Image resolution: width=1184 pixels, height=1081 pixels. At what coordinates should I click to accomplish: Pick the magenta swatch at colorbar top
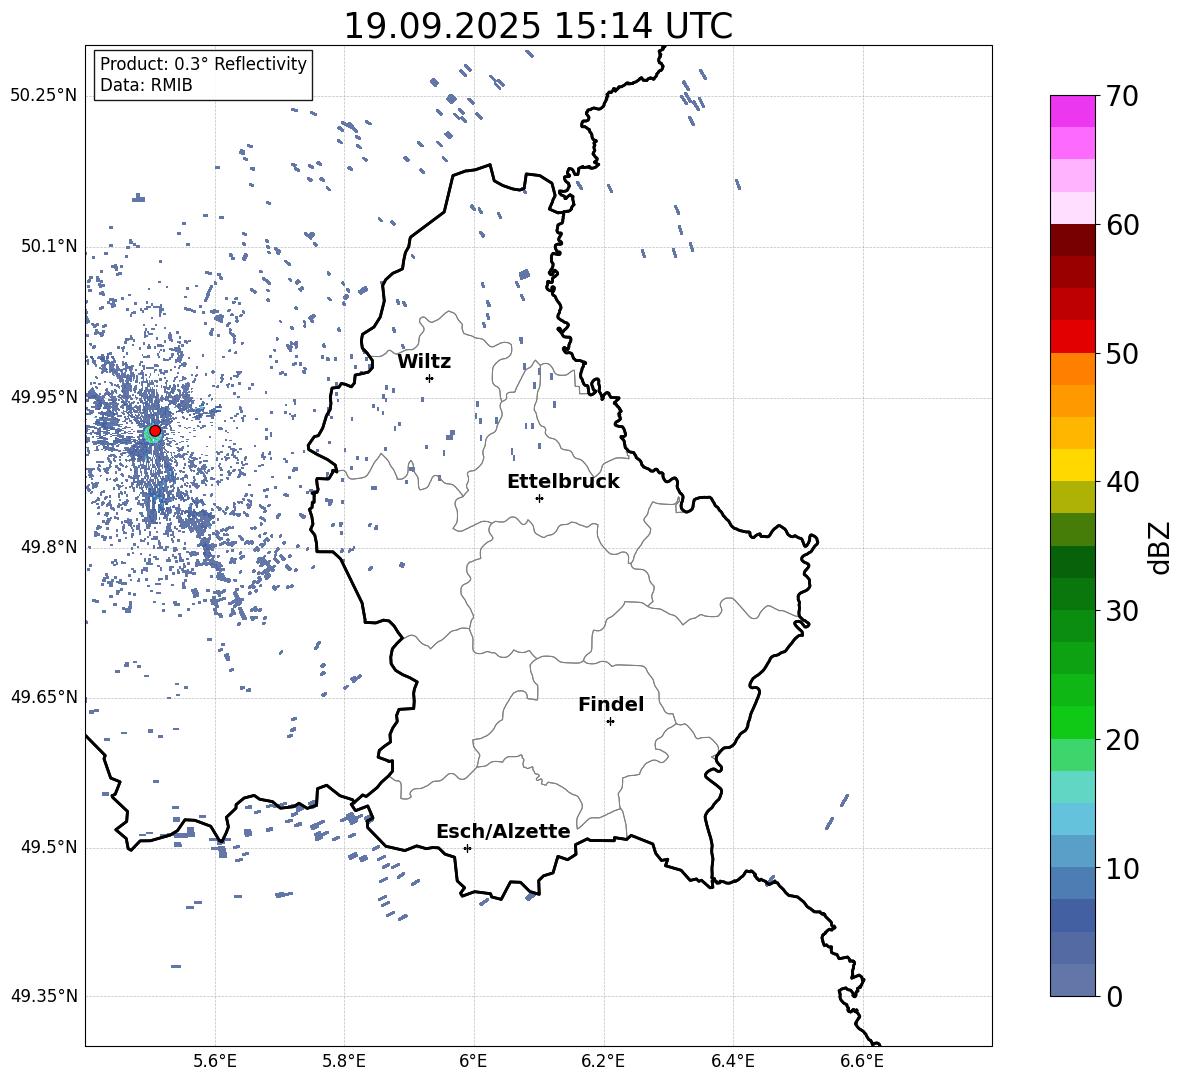click(x=1072, y=111)
